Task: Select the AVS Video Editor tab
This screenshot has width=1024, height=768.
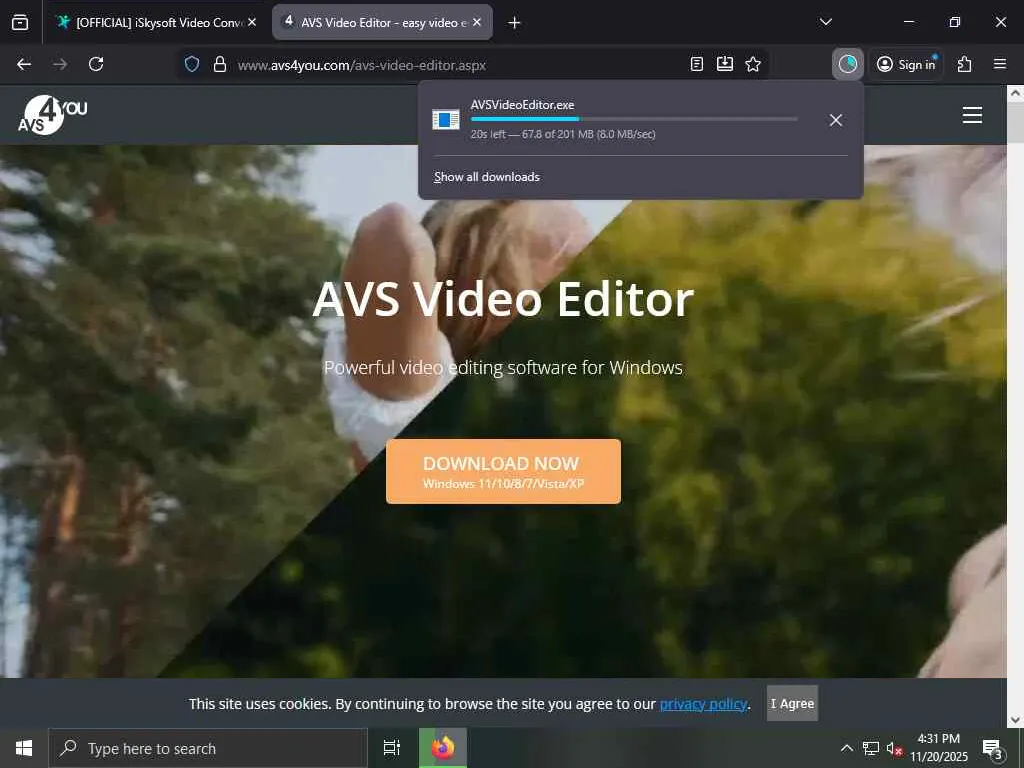Action: (x=383, y=22)
